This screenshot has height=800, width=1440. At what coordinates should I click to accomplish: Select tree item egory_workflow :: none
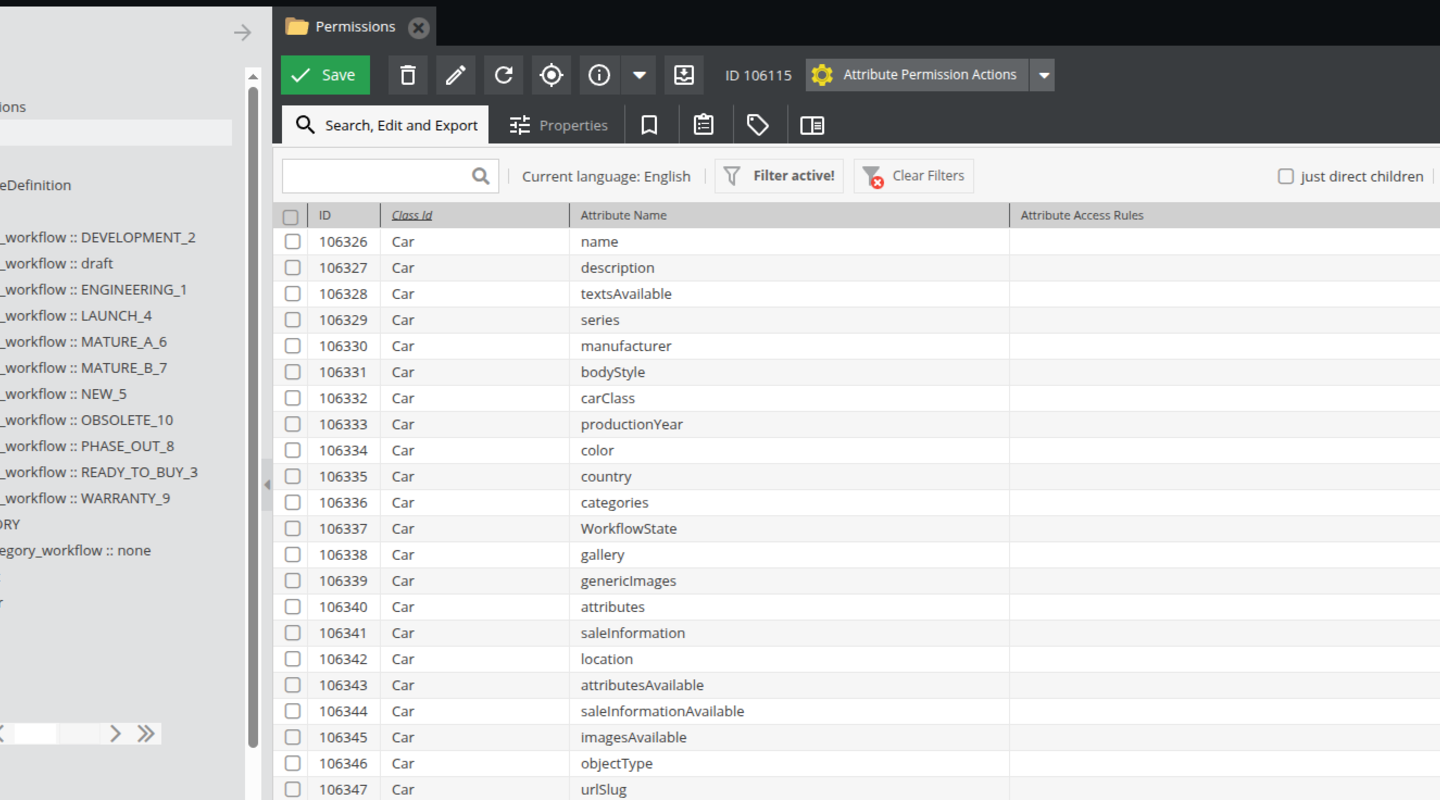coord(75,550)
